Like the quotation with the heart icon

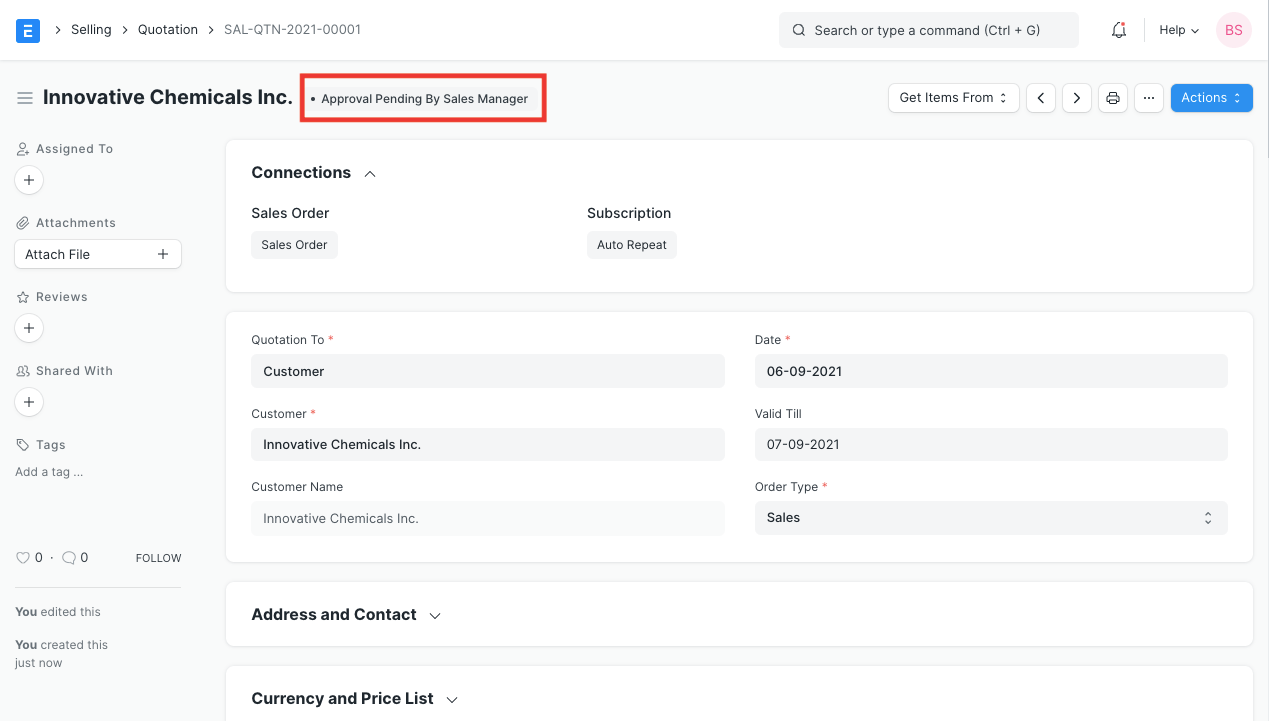pyautogui.click(x=24, y=557)
